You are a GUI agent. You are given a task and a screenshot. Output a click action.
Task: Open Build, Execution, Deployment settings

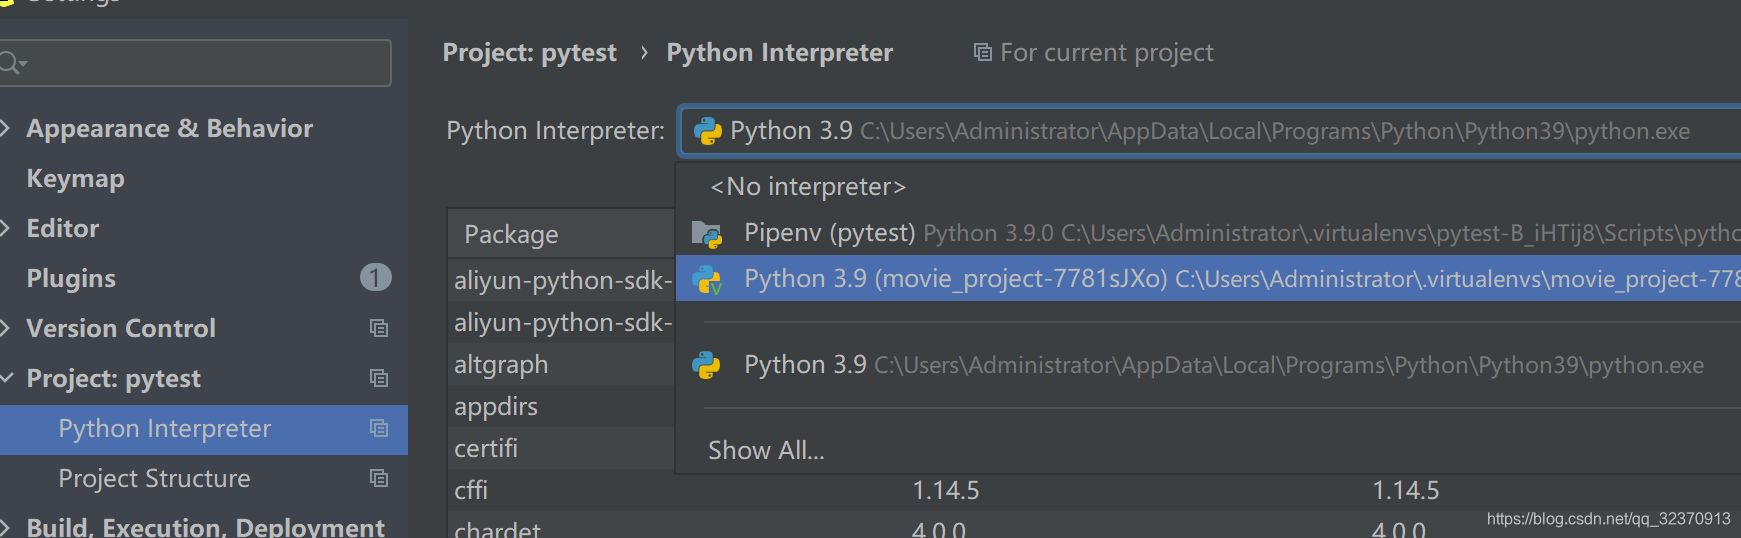coord(205,527)
